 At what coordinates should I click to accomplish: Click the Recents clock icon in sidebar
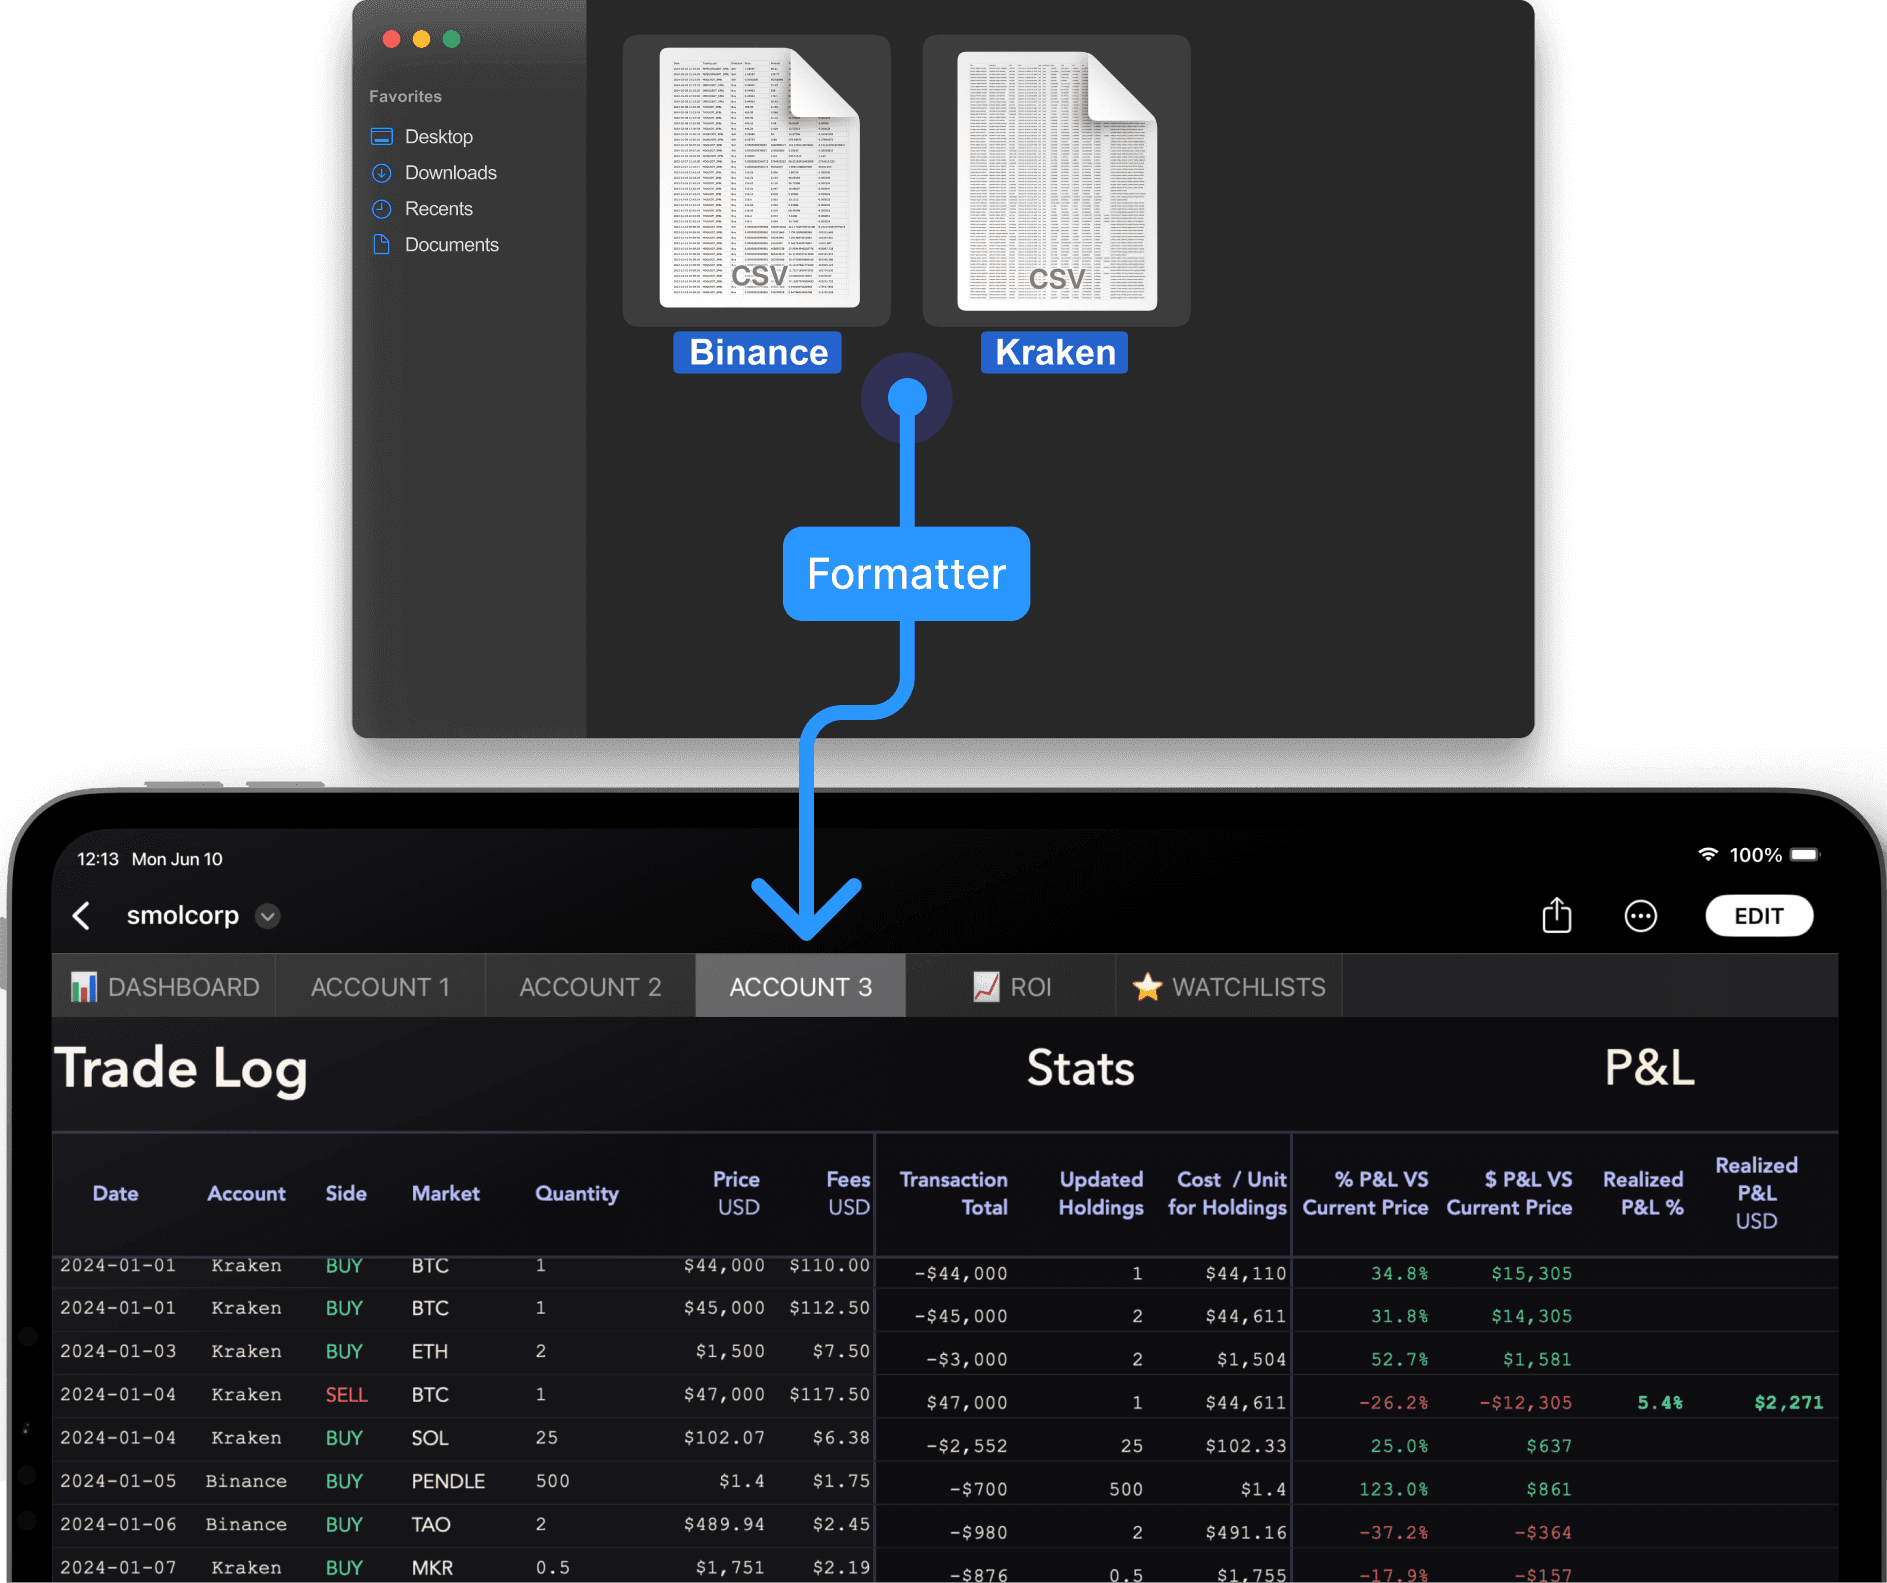click(382, 208)
